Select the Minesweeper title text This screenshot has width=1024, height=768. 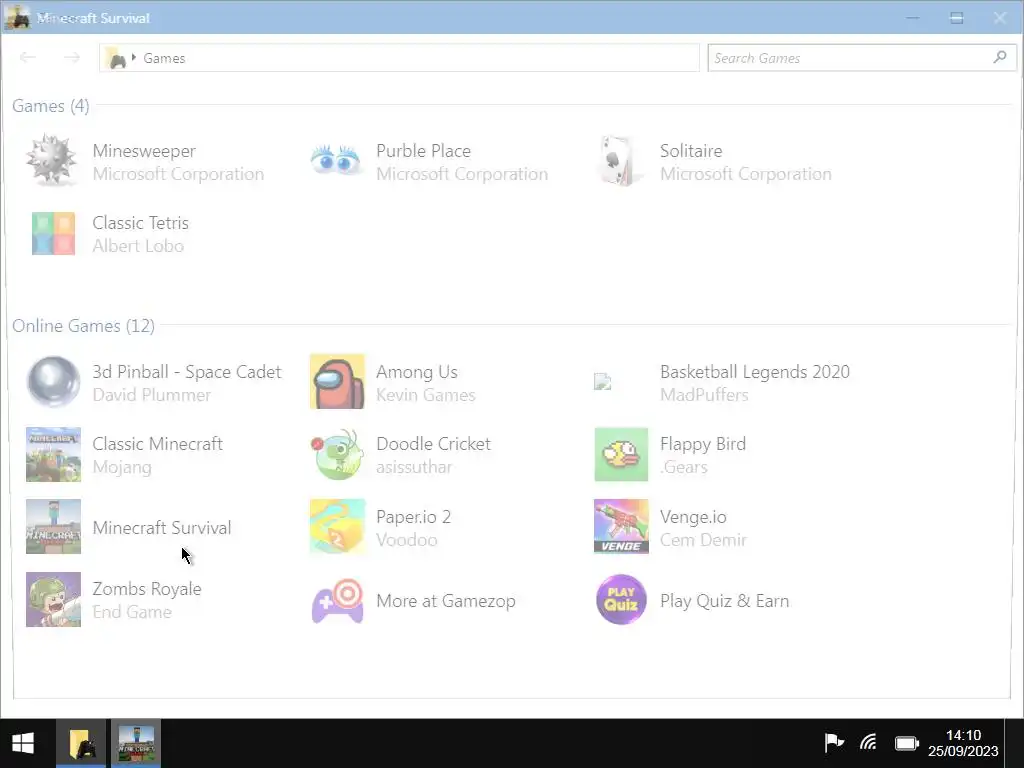[x=144, y=151]
